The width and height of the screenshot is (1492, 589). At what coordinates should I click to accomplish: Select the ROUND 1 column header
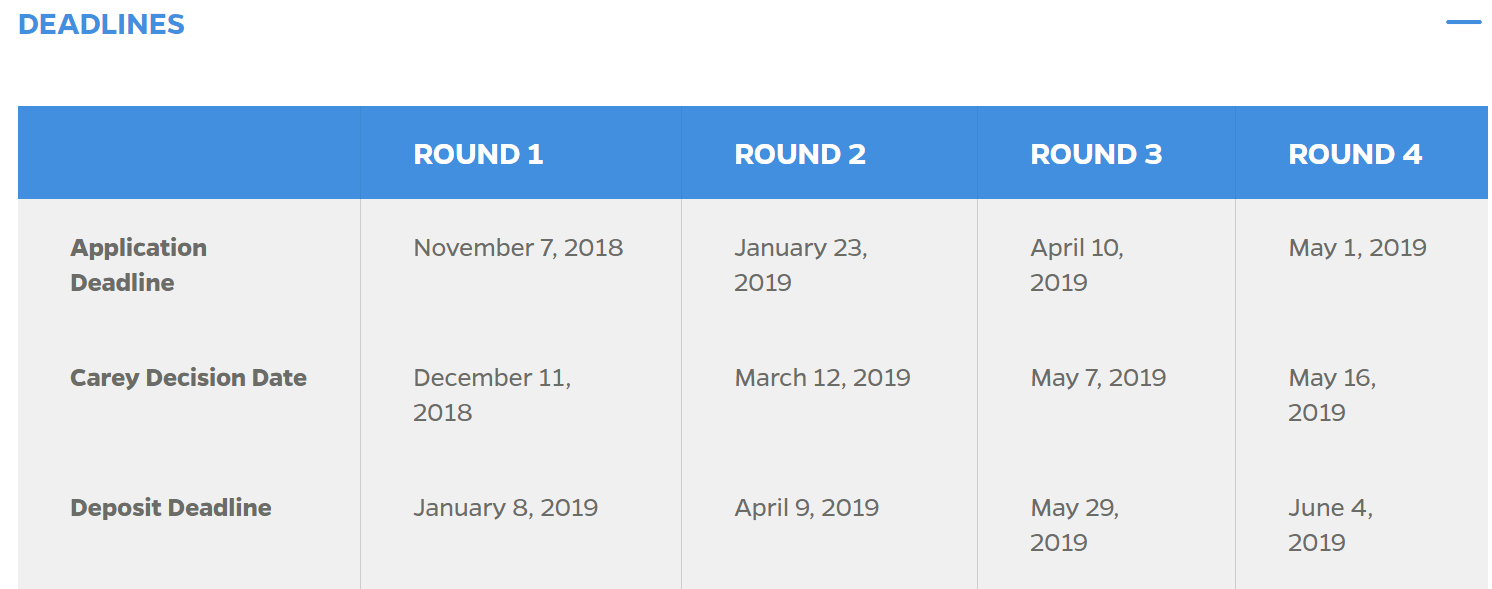(478, 154)
